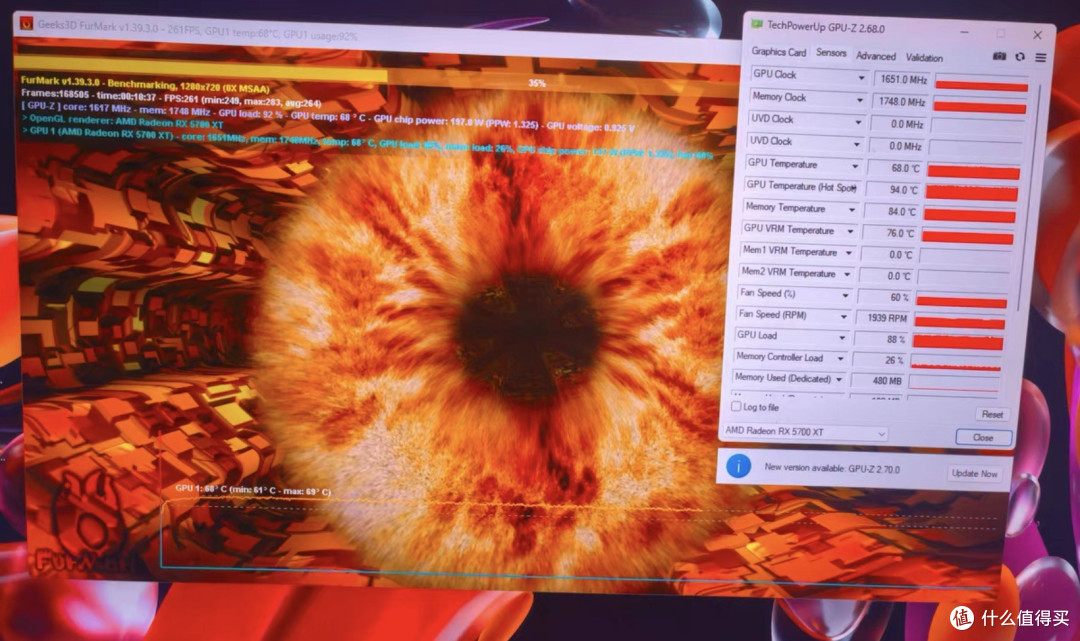Click the 1748.0 MHz Memory Clock value

tap(900, 101)
